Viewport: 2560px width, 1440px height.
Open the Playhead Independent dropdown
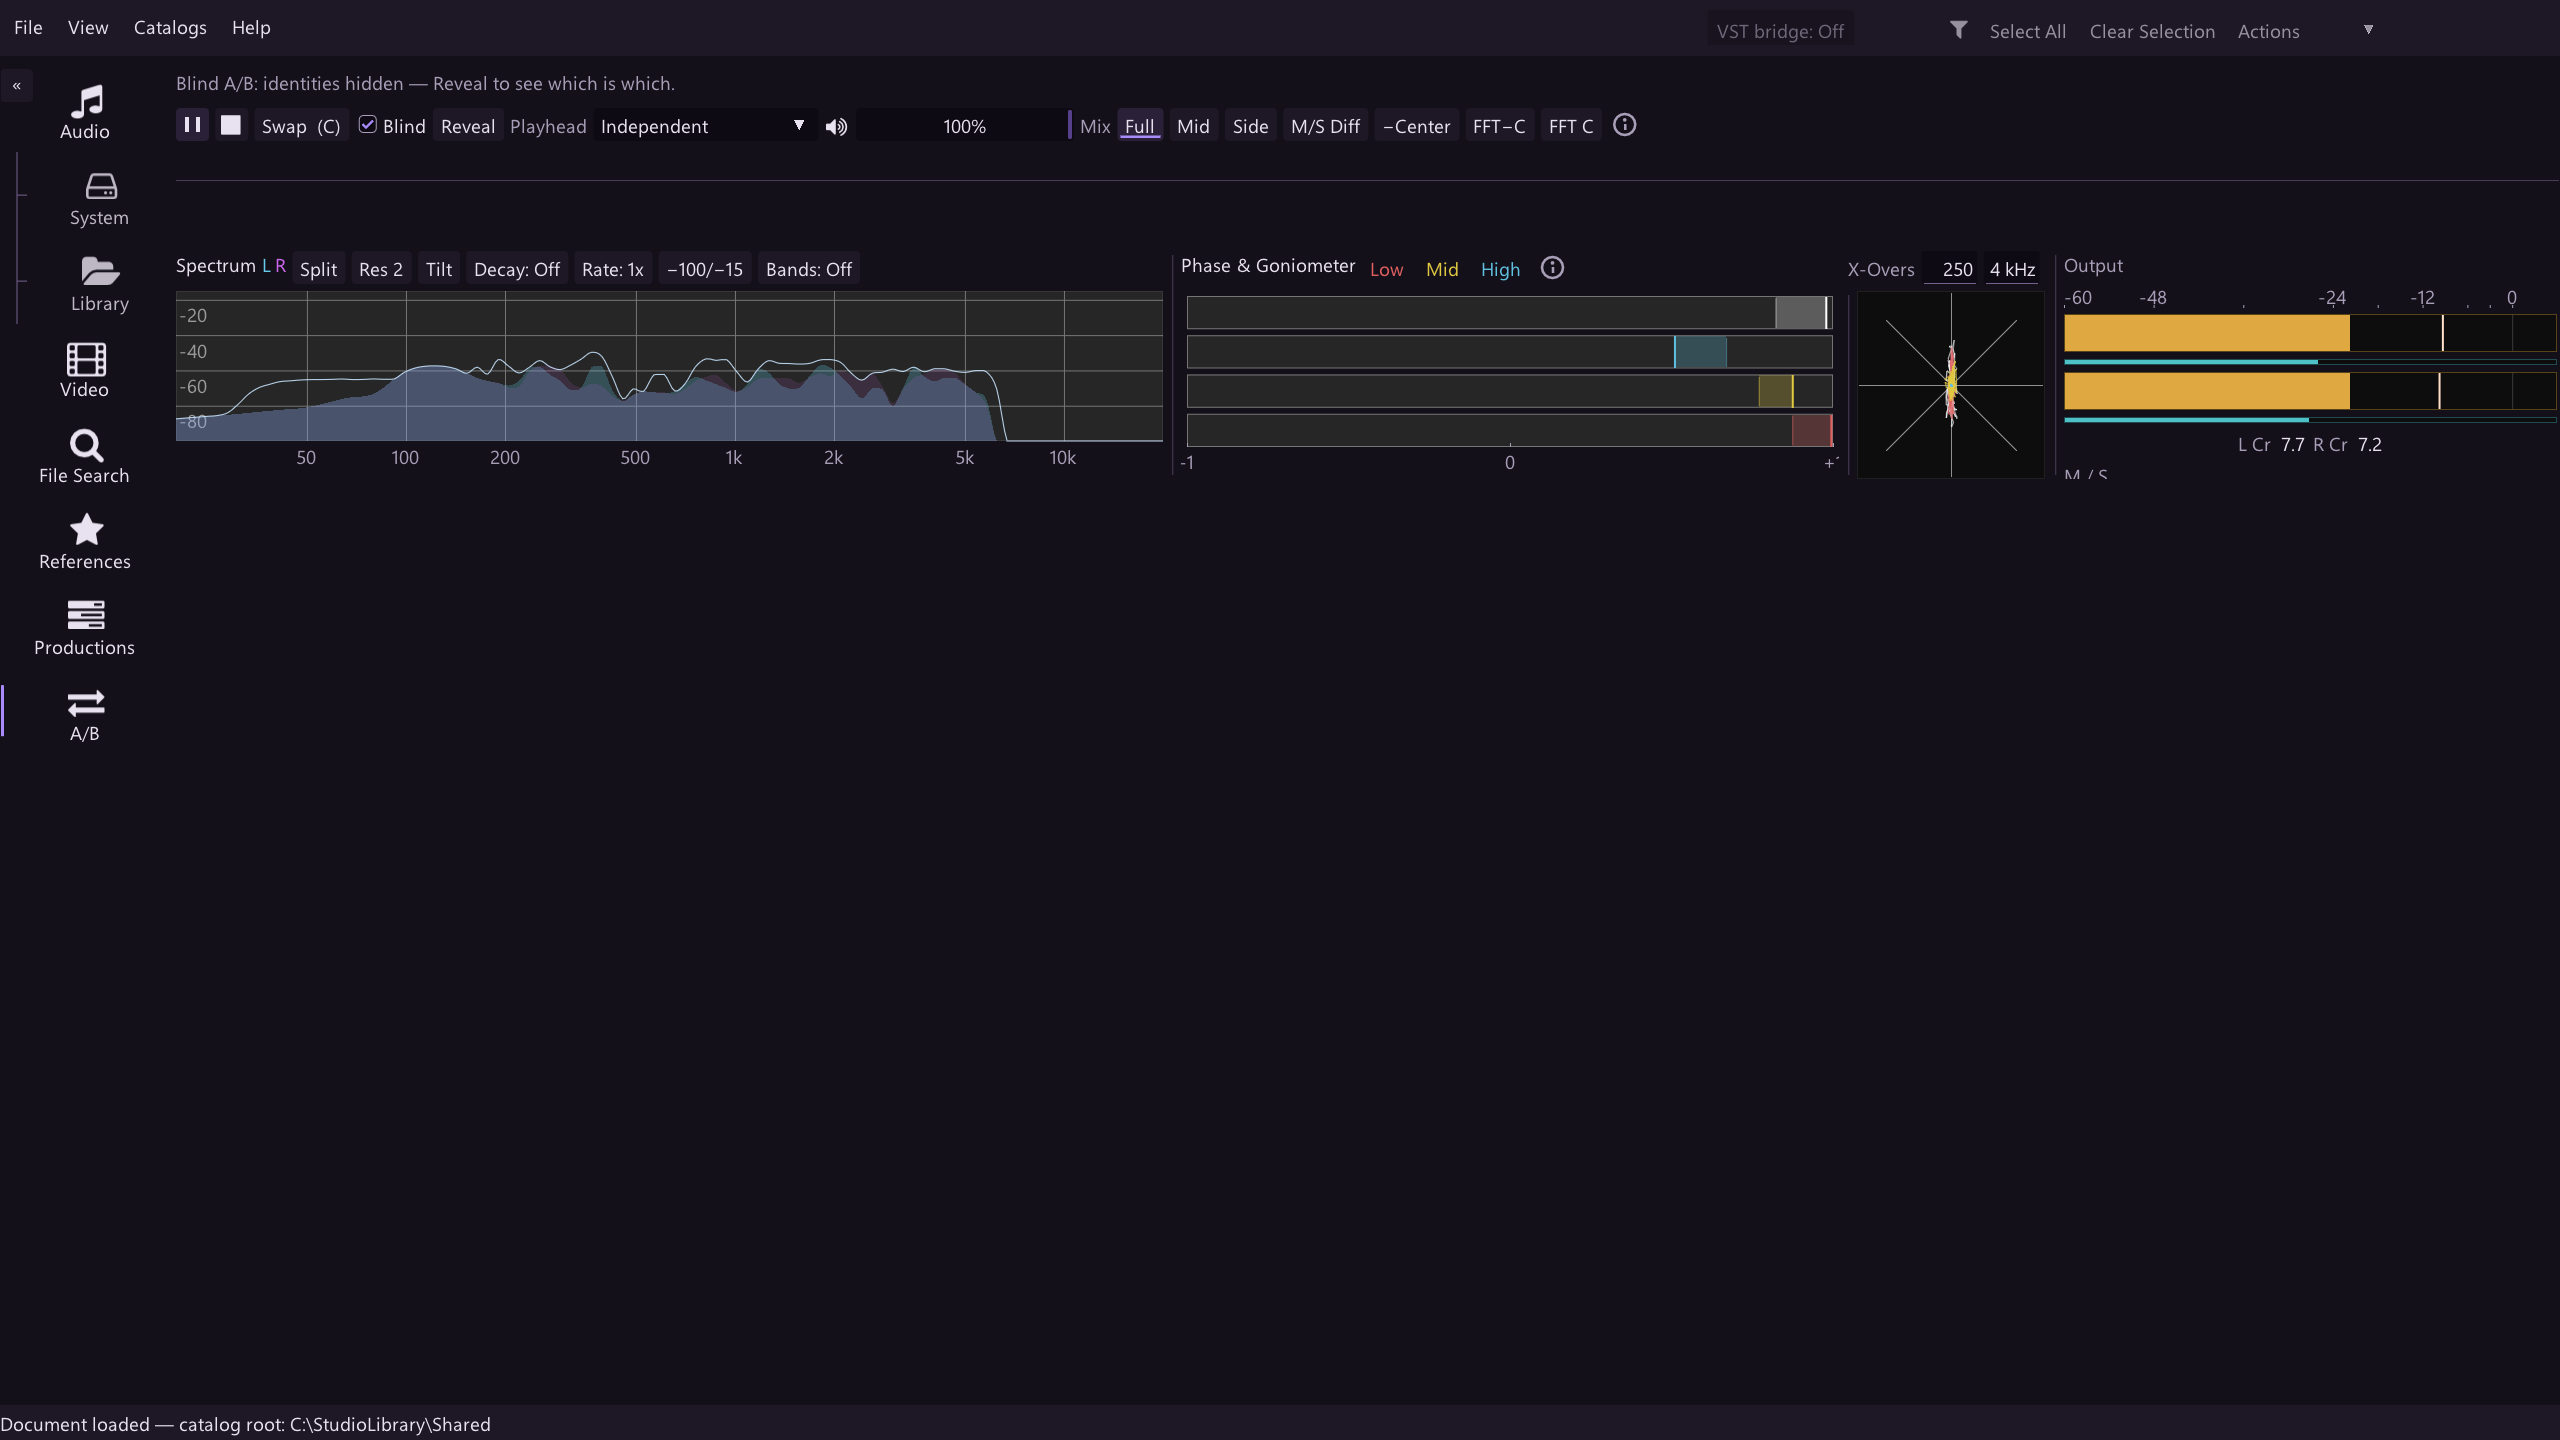coord(704,126)
